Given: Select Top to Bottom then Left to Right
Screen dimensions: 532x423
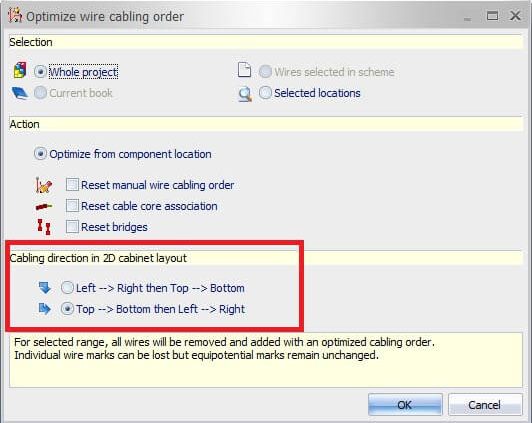Looking at the screenshot, I should pyautogui.click(x=67, y=309).
